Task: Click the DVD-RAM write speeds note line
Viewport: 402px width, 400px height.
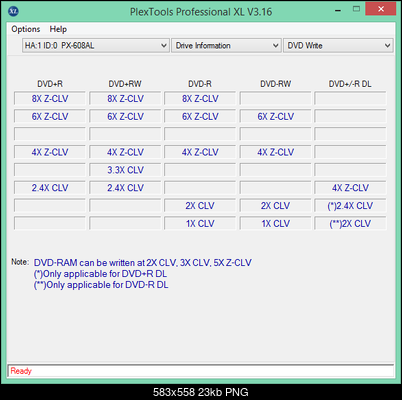Action: tap(143, 263)
